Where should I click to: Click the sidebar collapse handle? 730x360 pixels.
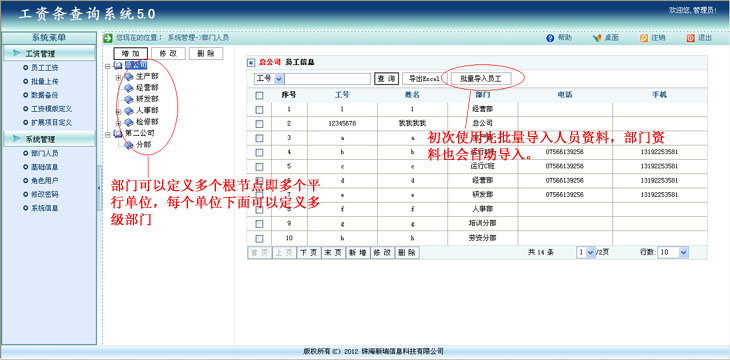click(x=99, y=187)
